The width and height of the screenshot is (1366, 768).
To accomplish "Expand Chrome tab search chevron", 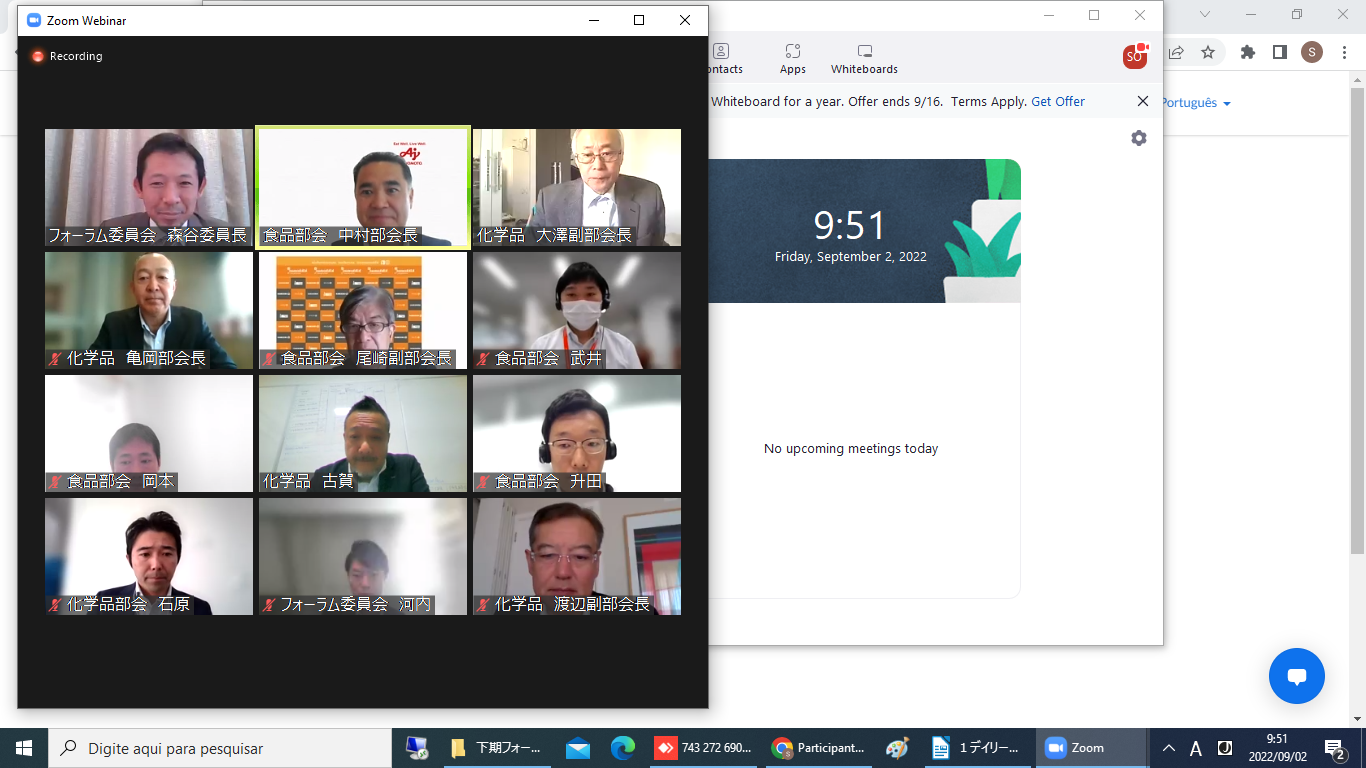I will 1205,15.
